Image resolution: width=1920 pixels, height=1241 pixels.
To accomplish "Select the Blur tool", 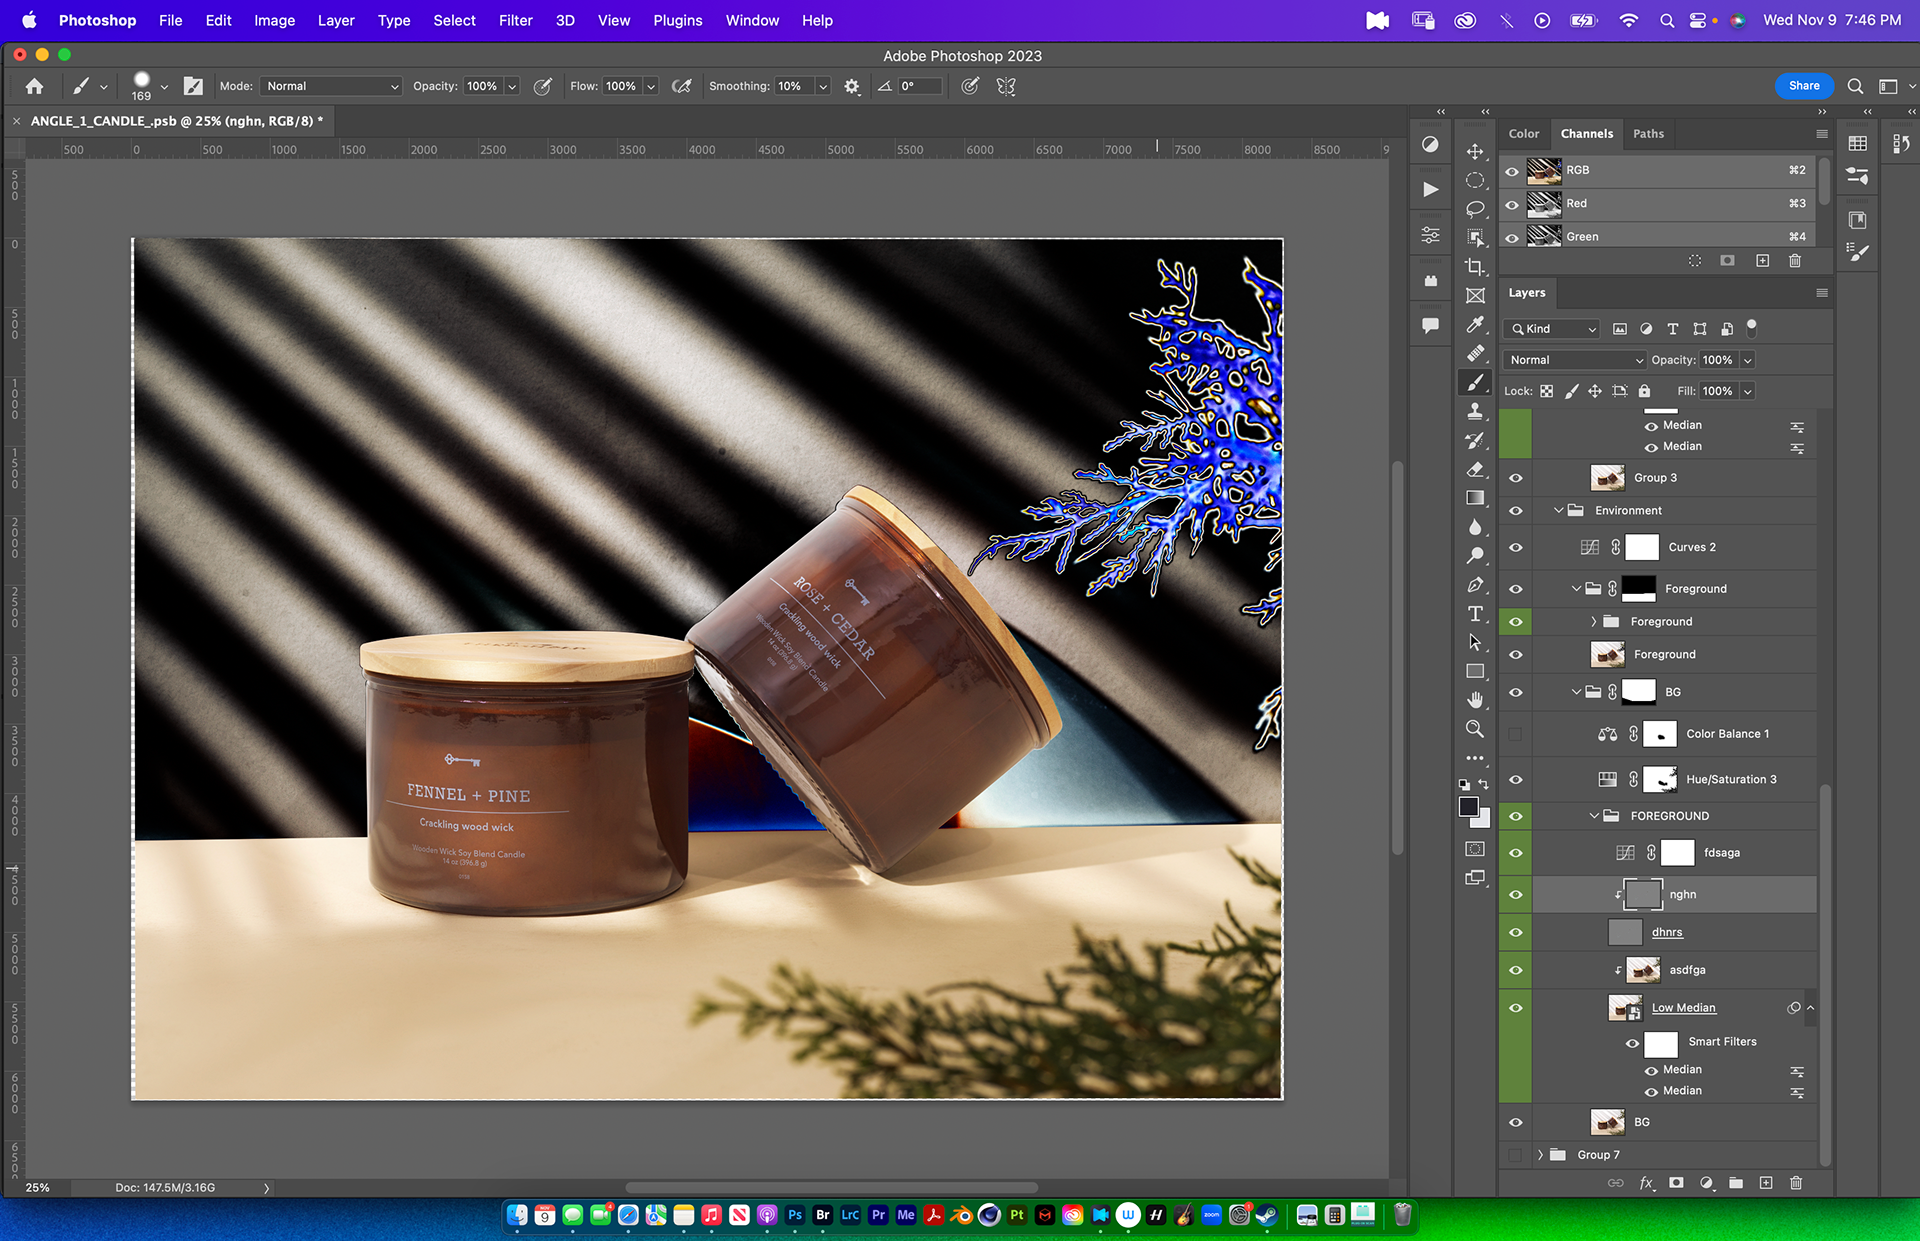I will tap(1475, 527).
